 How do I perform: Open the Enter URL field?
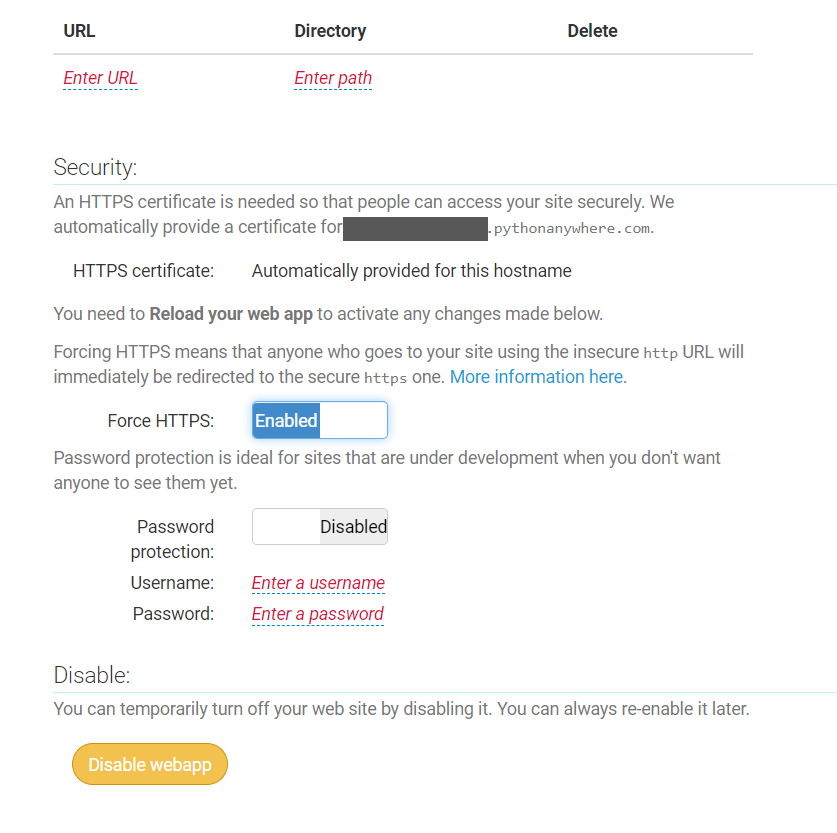pos(100,78)
